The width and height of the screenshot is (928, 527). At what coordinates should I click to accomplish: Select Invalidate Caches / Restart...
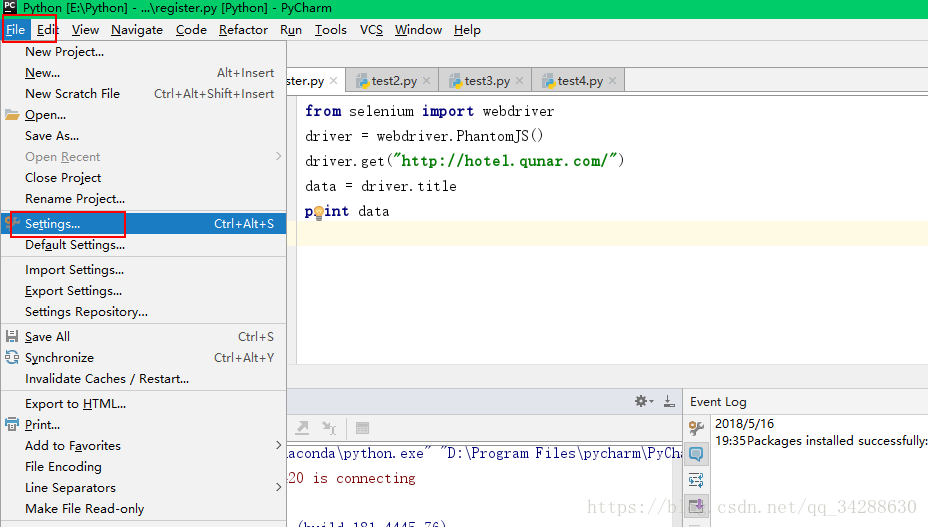pyautogui.click(x=144, y=378)
